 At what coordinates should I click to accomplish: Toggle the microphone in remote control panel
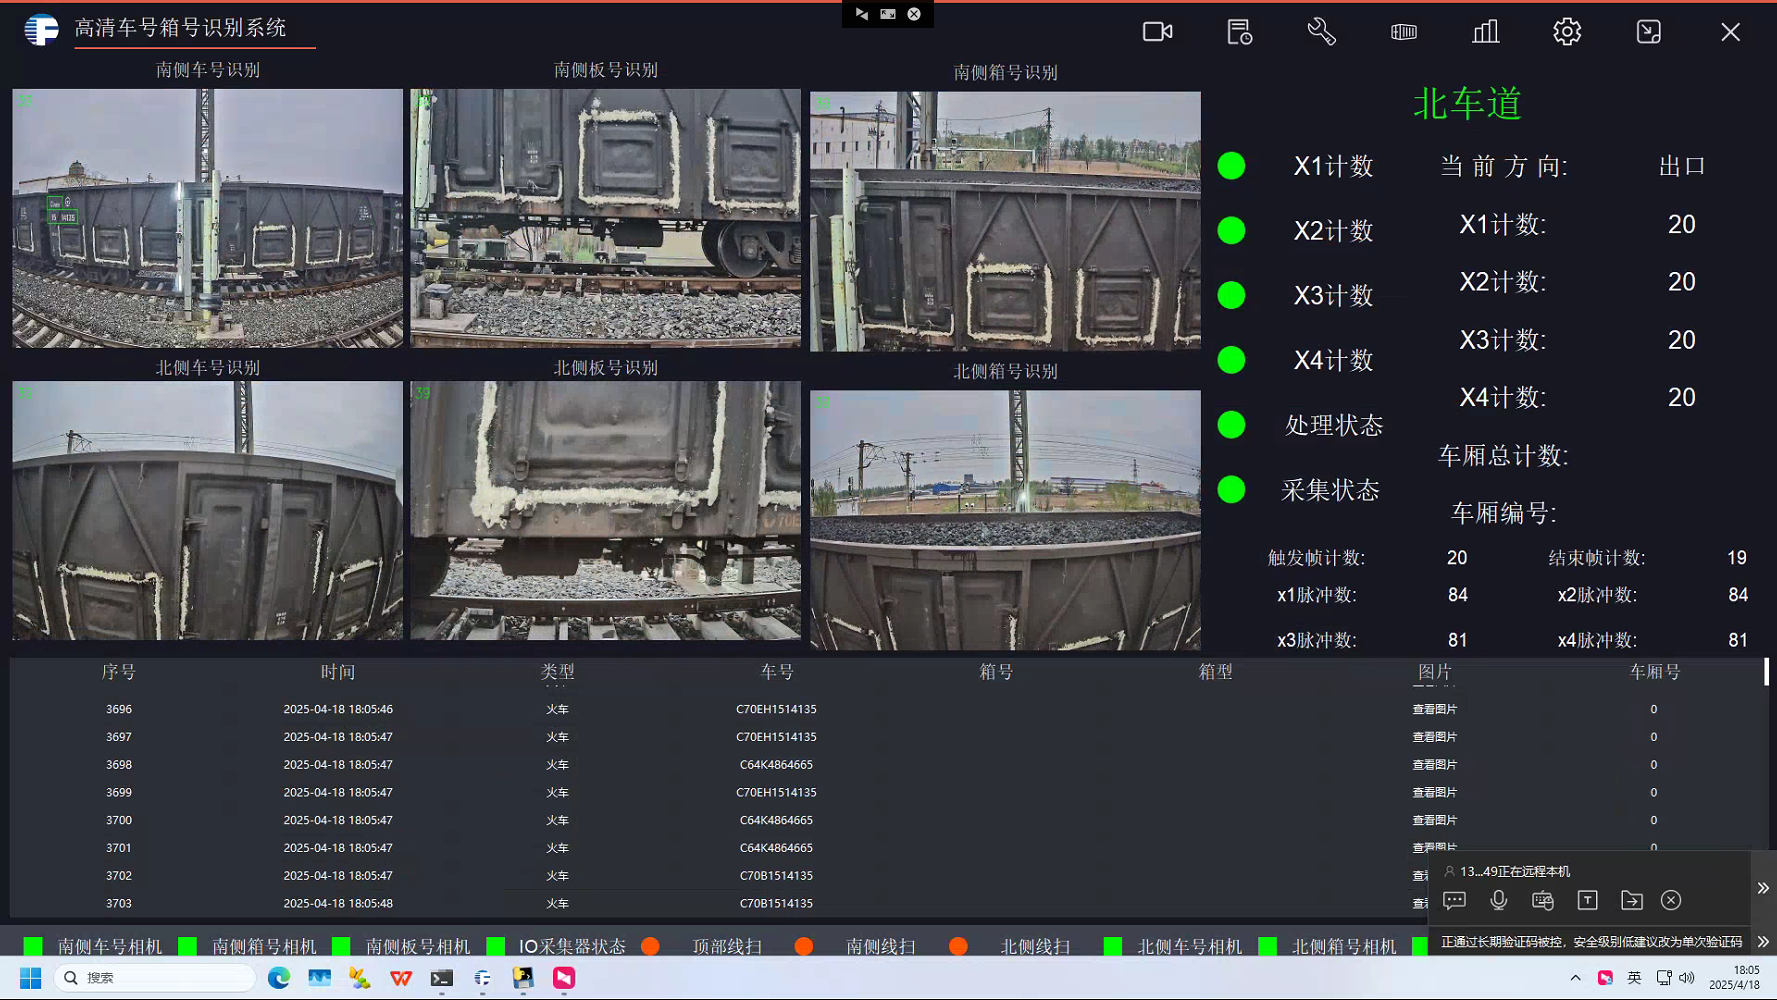[x=1498, y=900]
